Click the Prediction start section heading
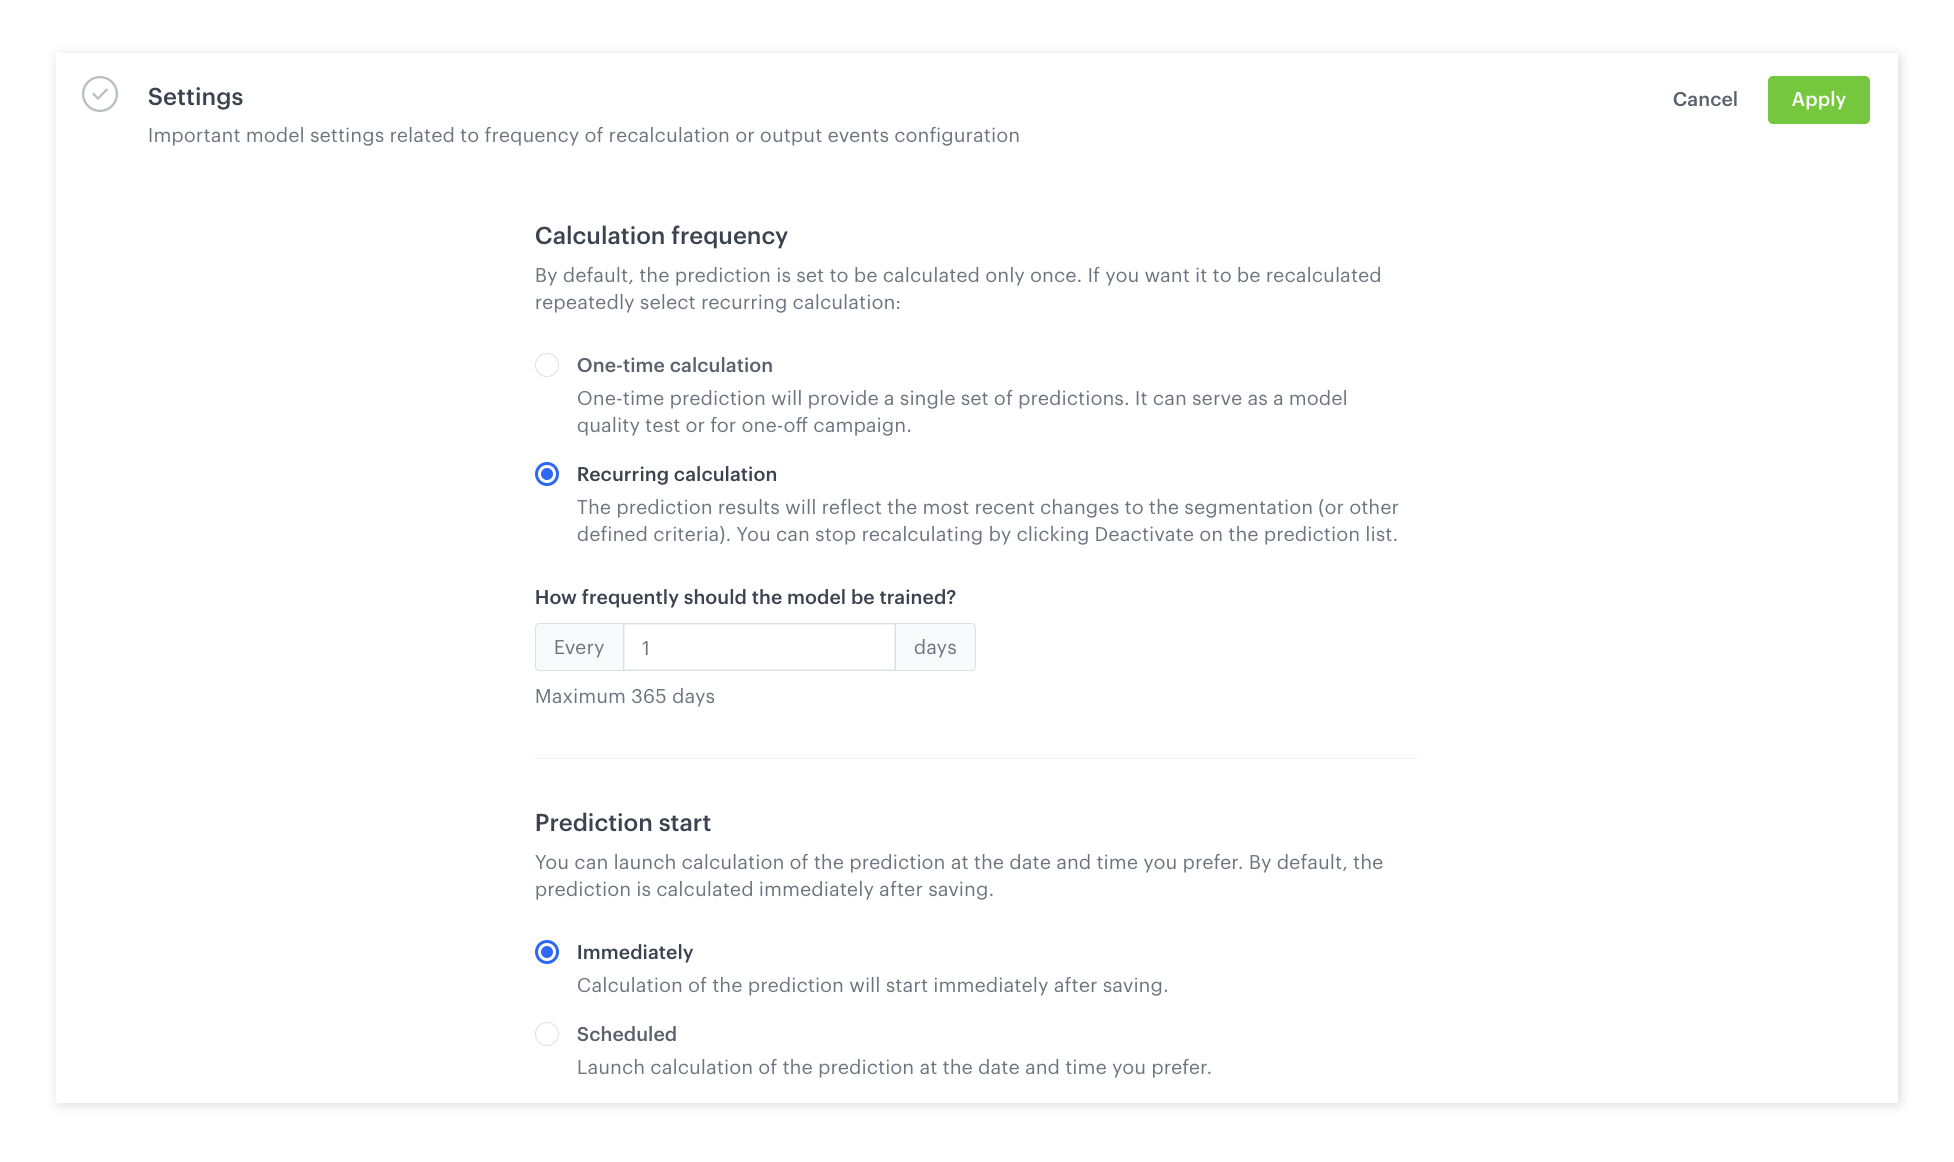1954x1162 pixels. click(x=622, y=823)
